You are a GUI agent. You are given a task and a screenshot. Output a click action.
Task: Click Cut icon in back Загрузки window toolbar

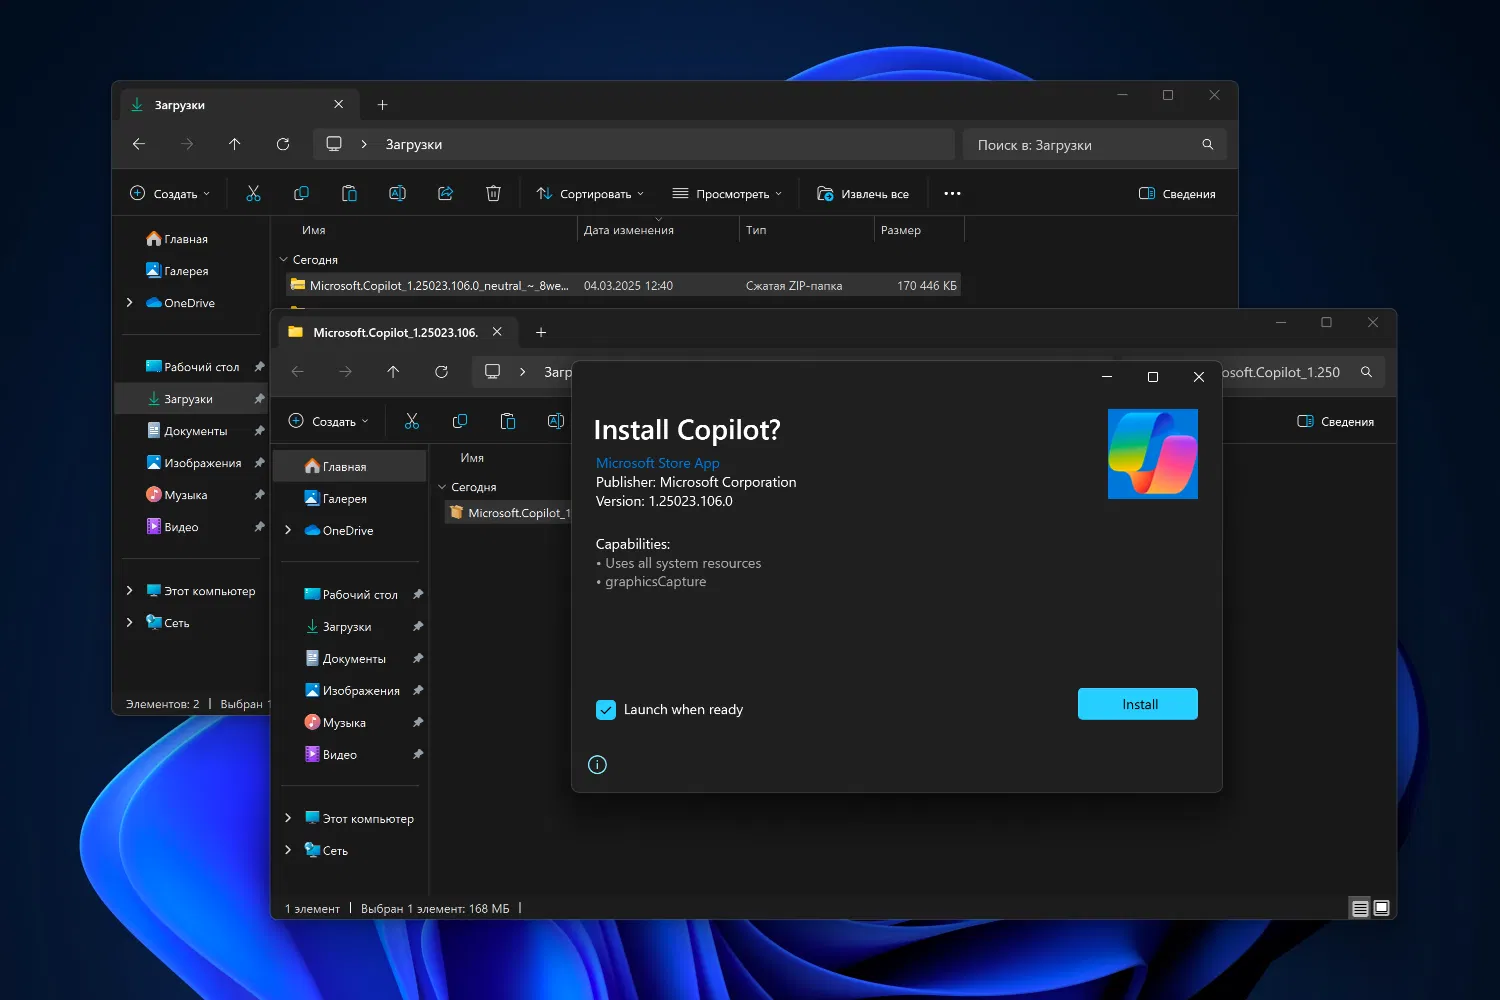(253, 194)
